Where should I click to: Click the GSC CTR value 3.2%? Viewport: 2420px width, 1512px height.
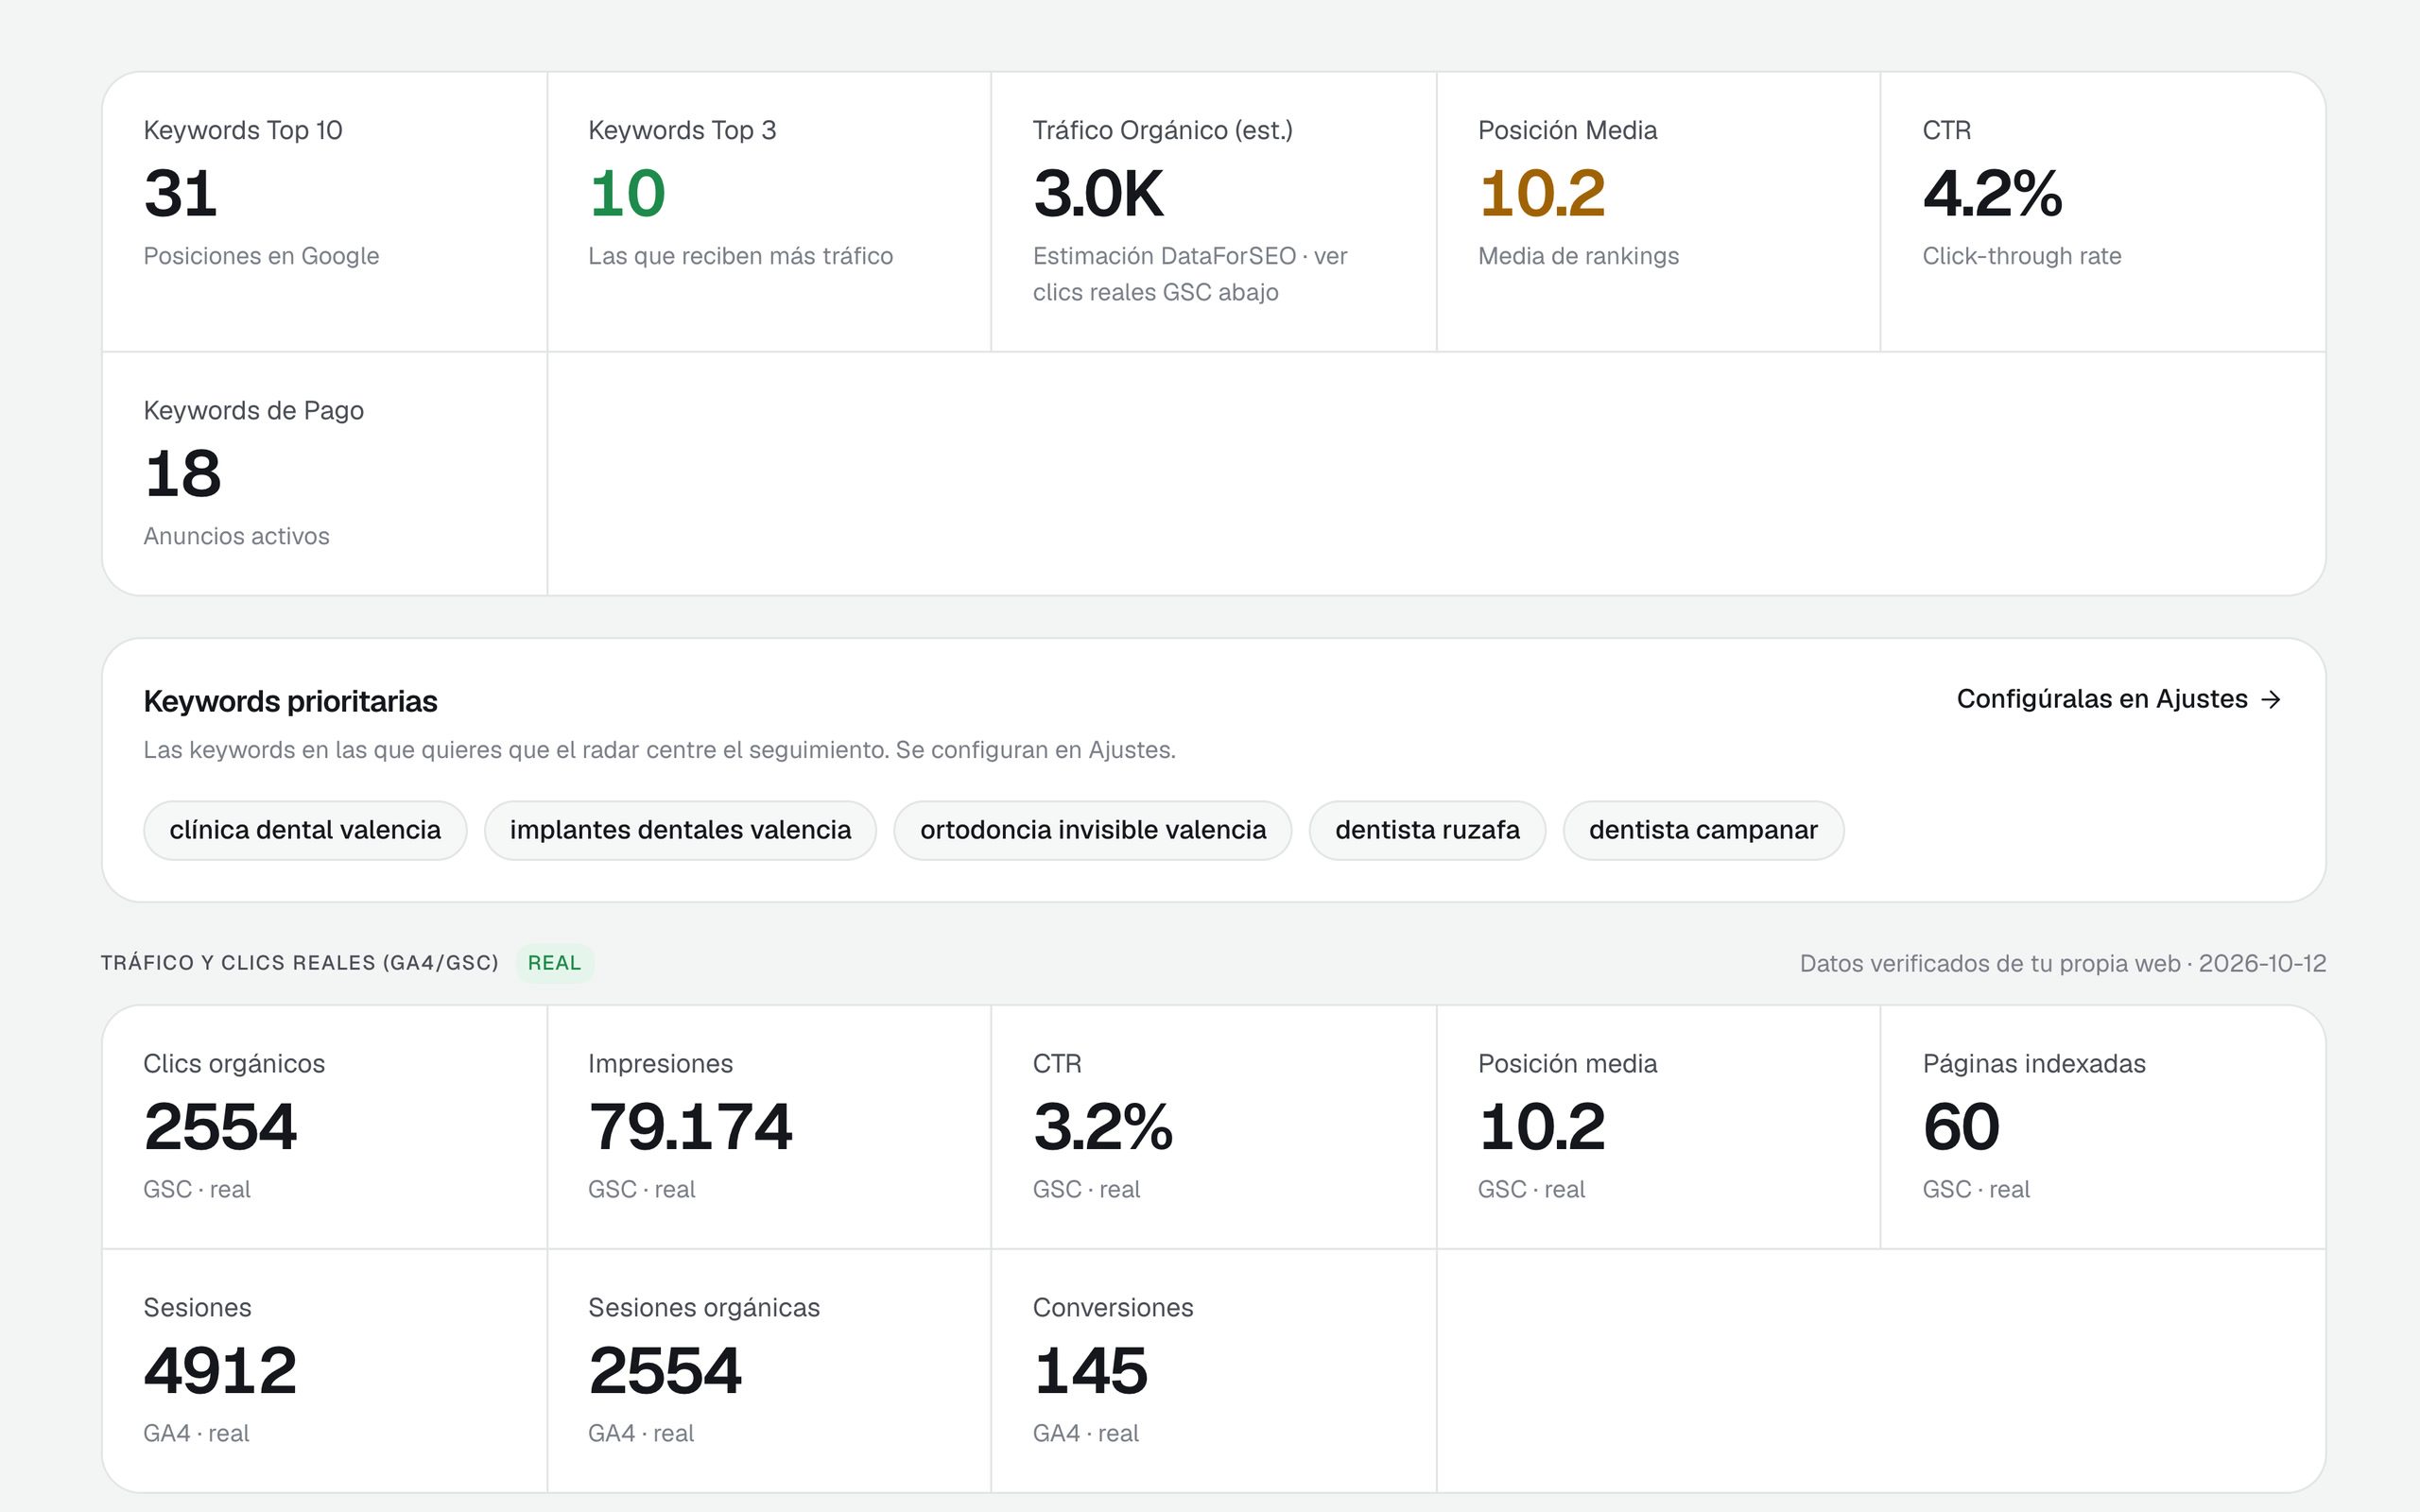click(1103, 1127)
